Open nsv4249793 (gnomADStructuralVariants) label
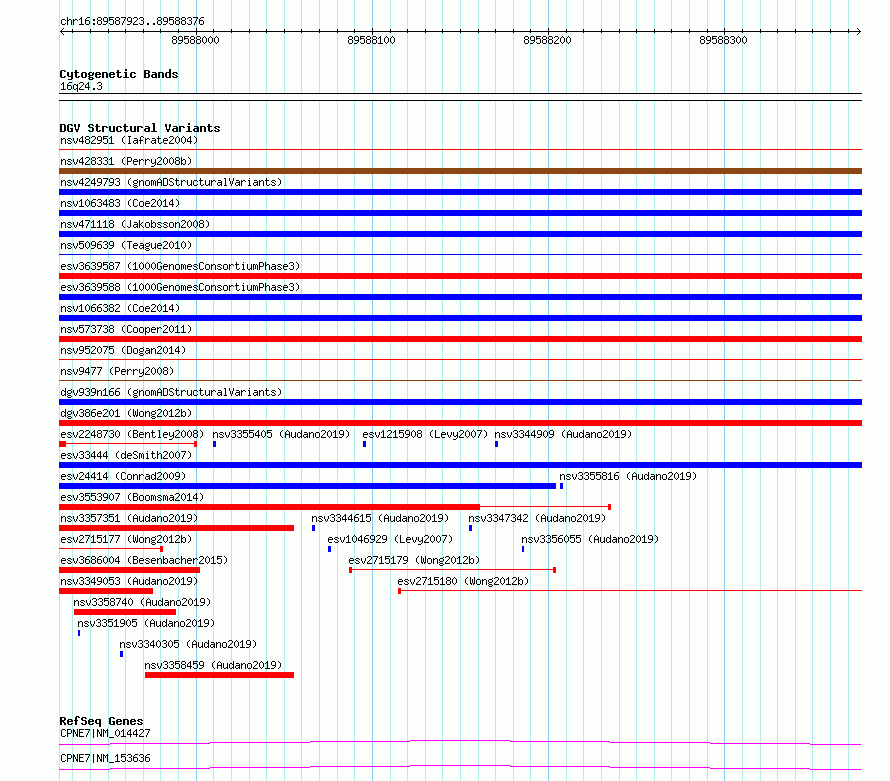The width and height of the screenshot is (890, 781). tap(171, 182)
